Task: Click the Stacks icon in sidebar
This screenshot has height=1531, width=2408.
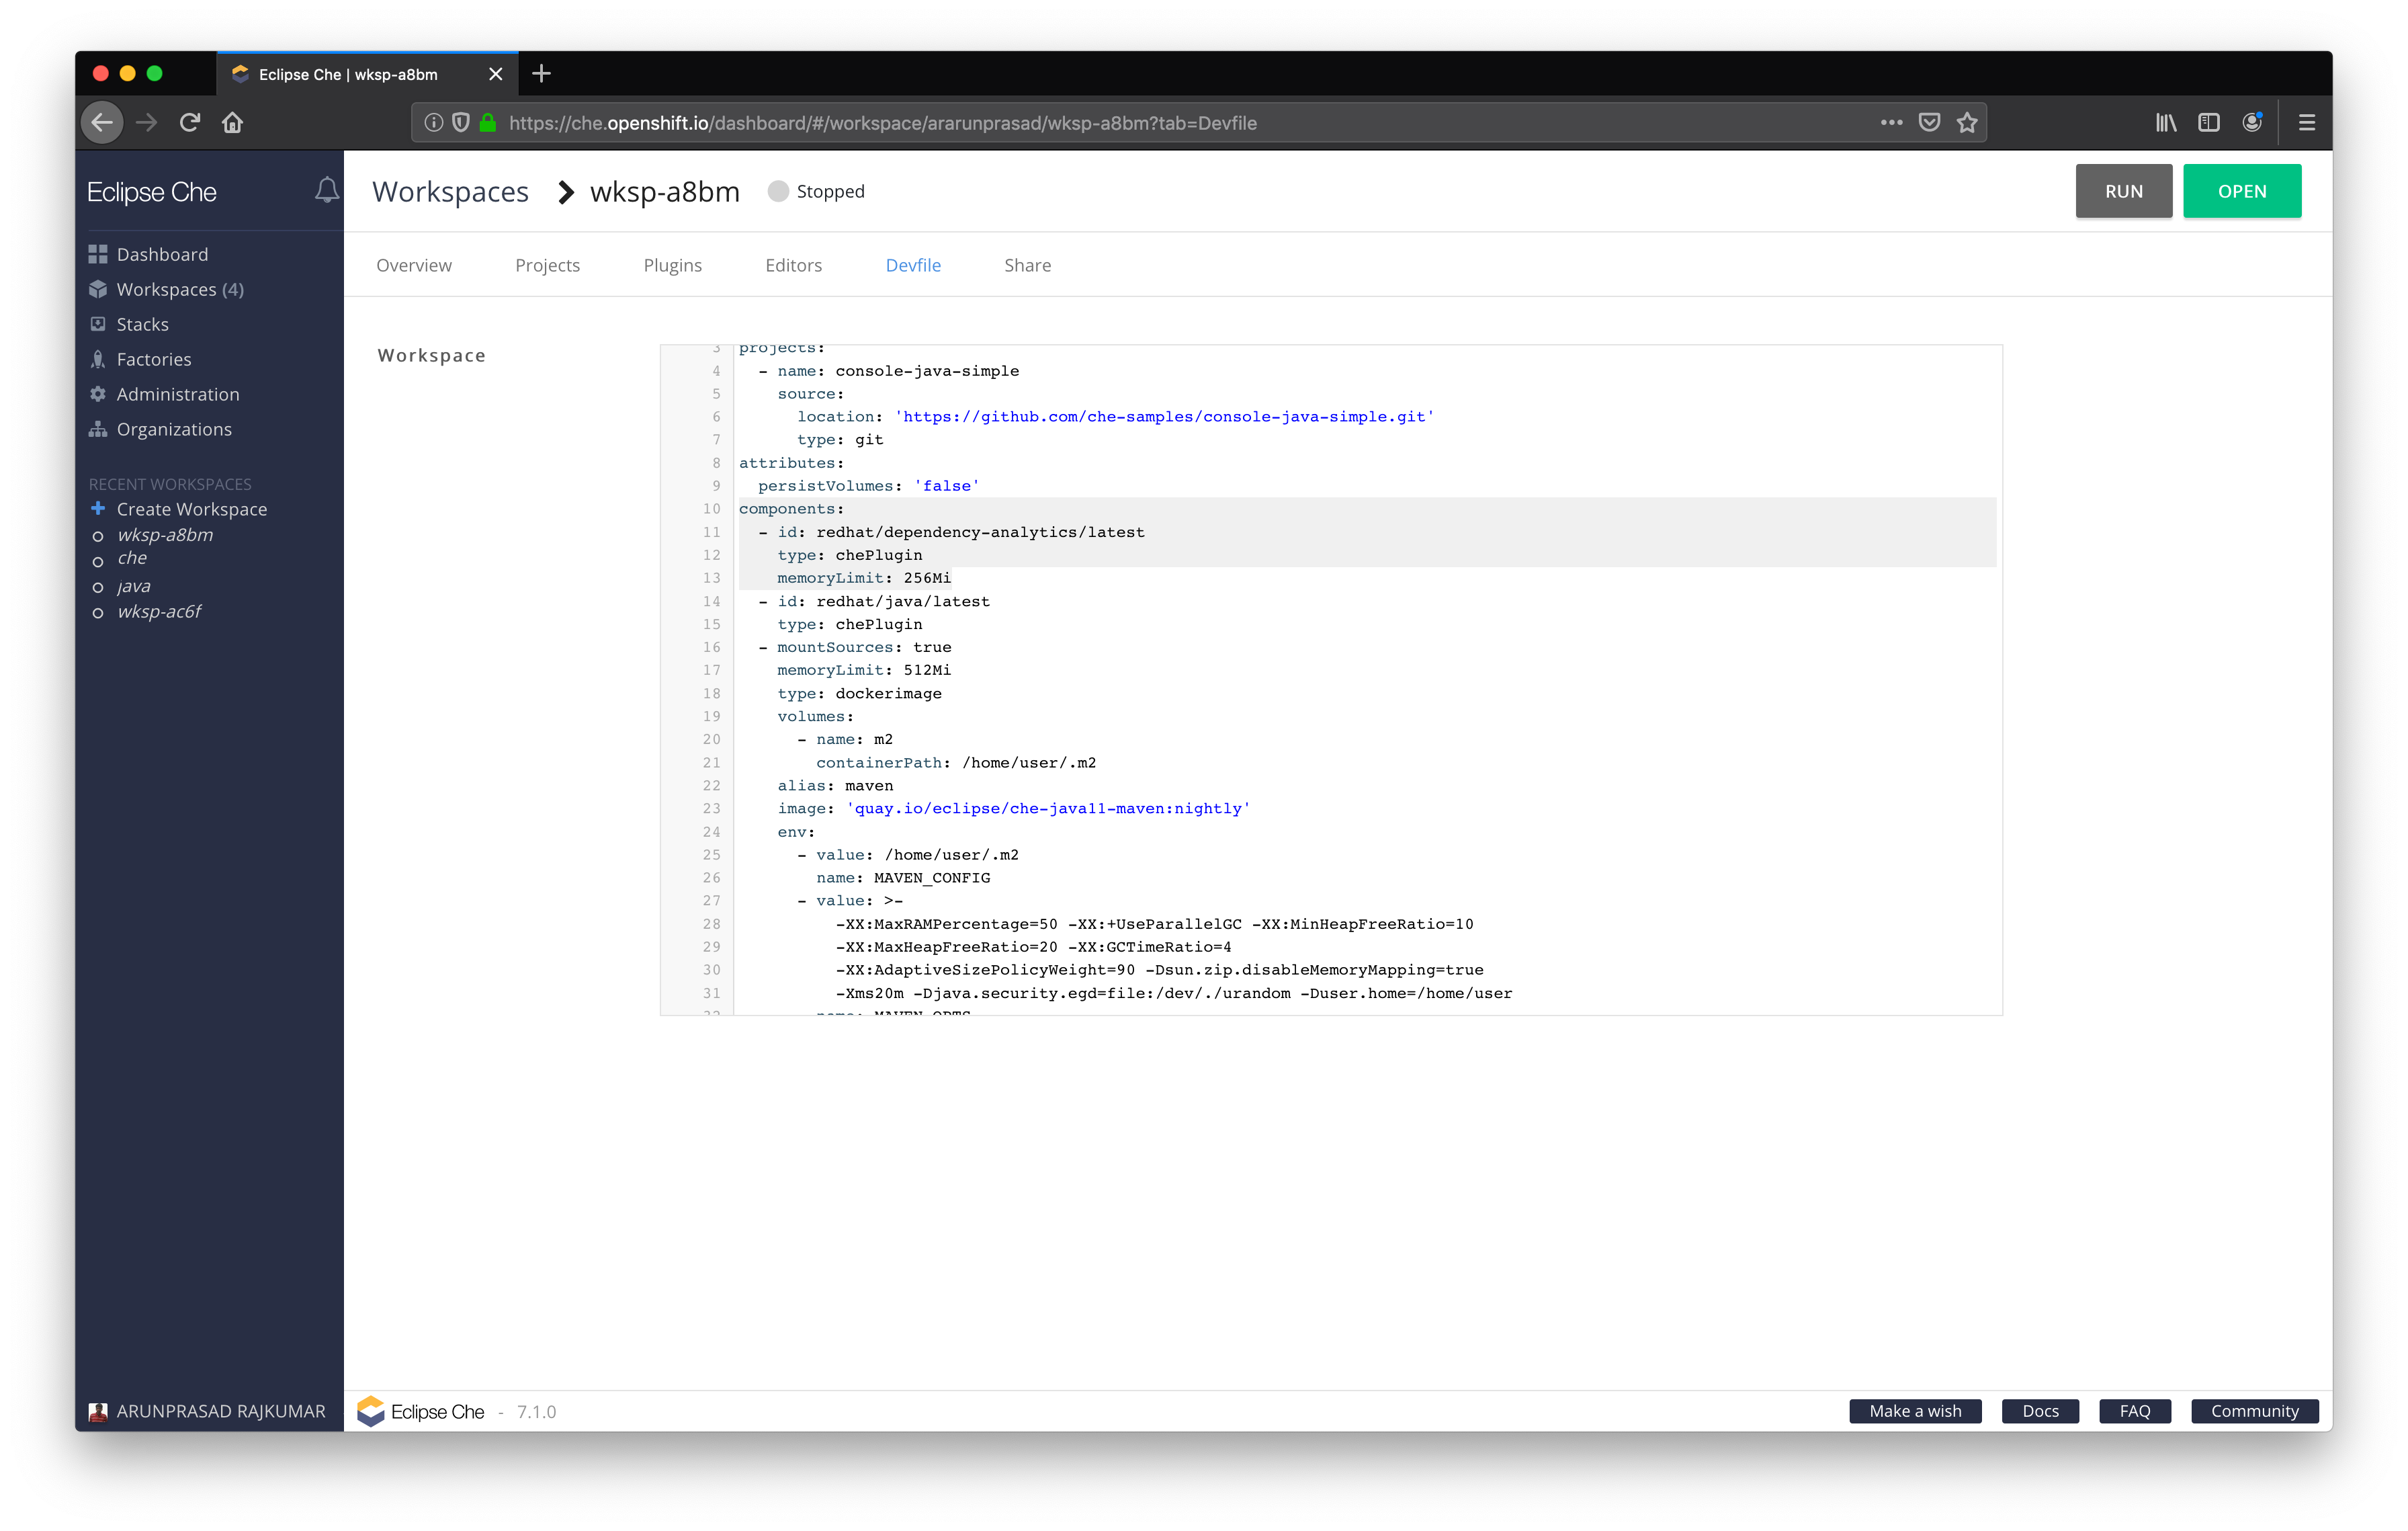Action: (x=97, y=324)
